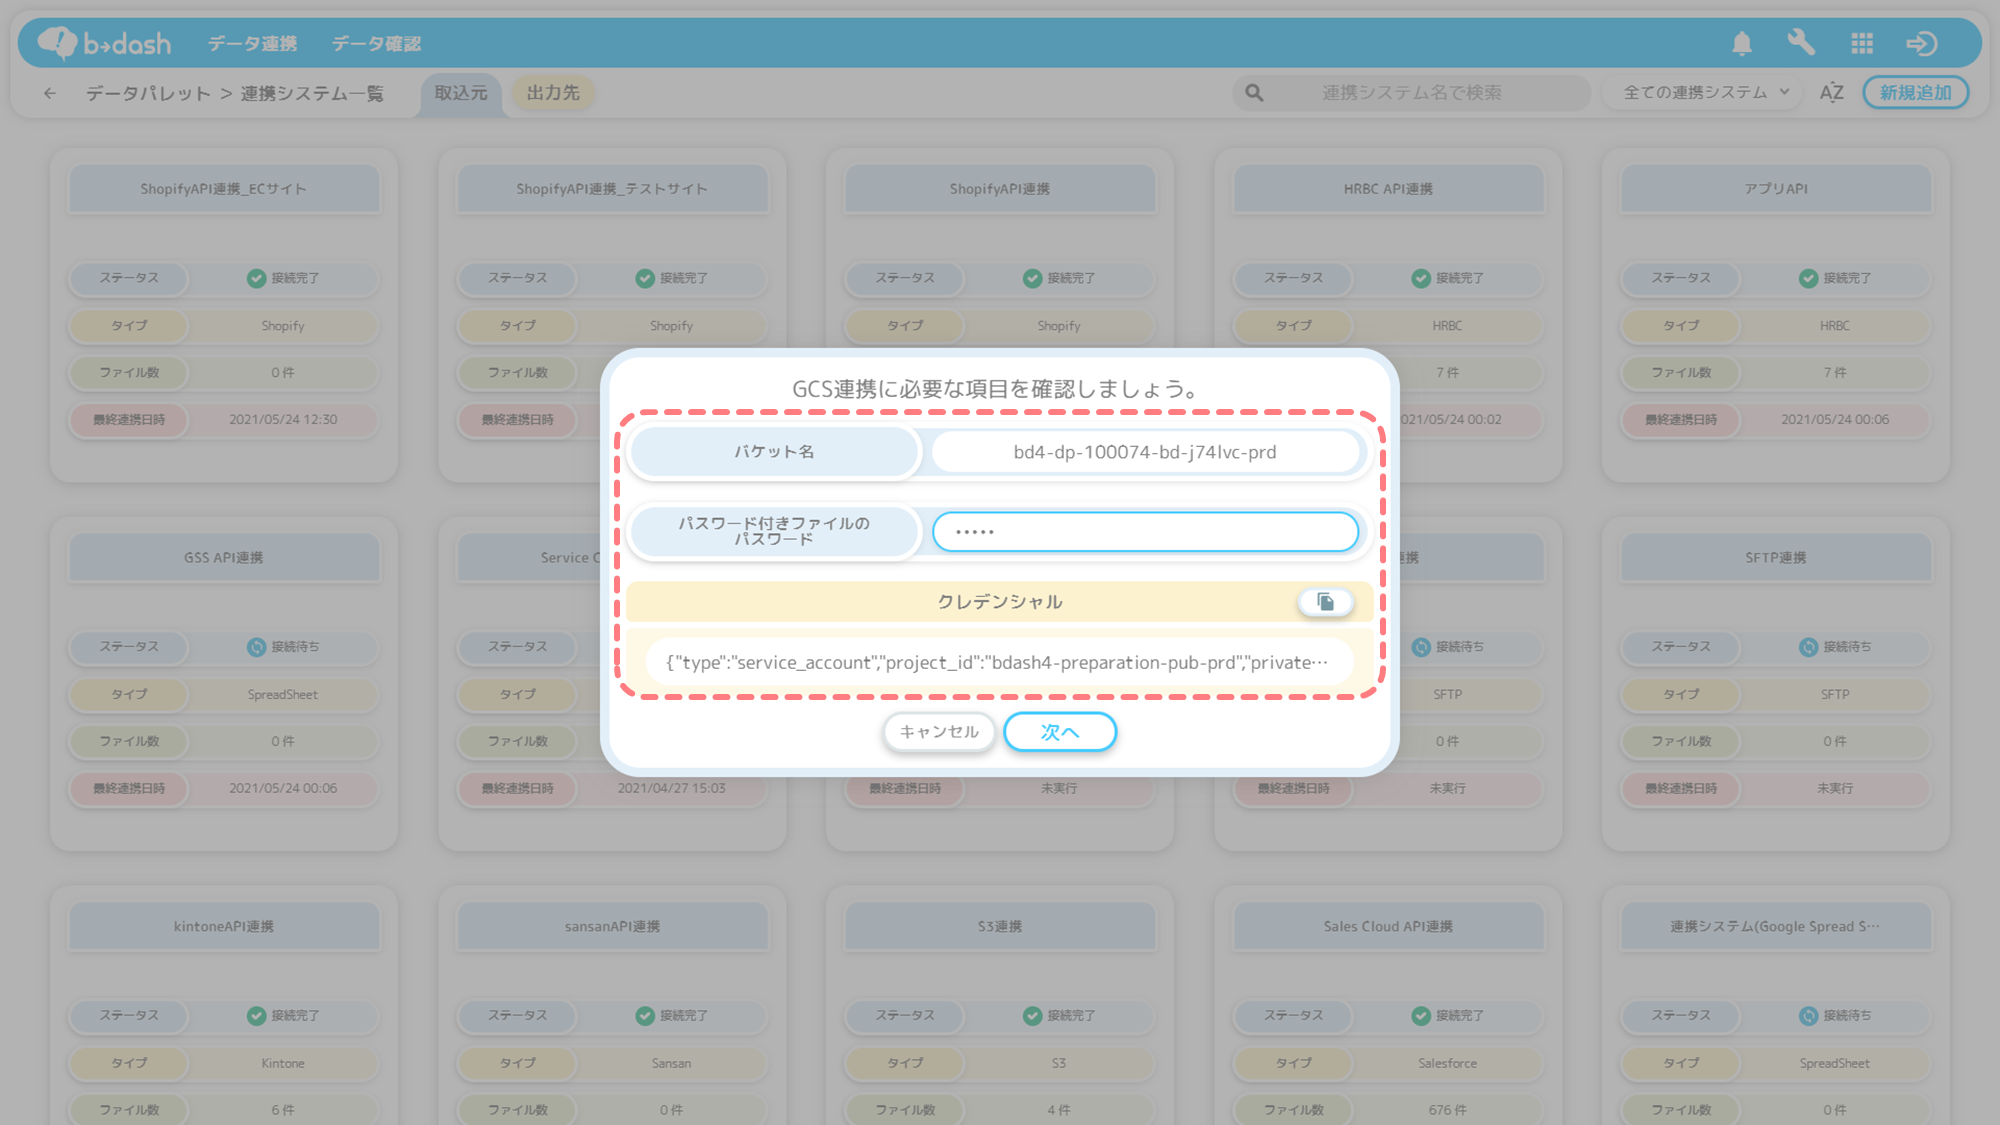
Task: Click the Sansan type value
Action: click(671, 1063)
